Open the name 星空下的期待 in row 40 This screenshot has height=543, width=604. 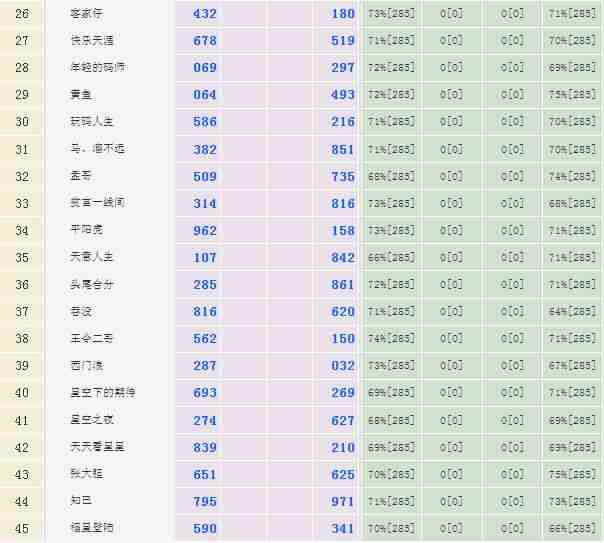pyautogui.click(x=97, y=393)
